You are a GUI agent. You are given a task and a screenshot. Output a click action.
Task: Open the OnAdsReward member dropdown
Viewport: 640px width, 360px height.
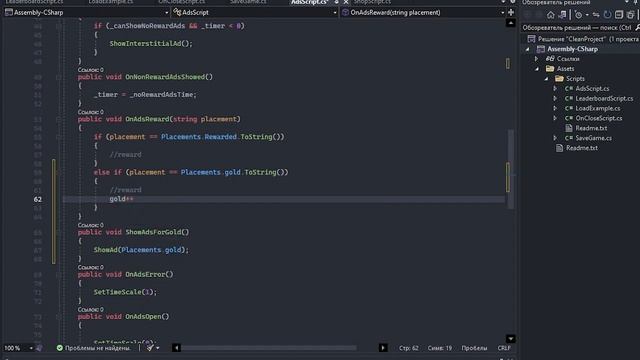click(502, 13)
